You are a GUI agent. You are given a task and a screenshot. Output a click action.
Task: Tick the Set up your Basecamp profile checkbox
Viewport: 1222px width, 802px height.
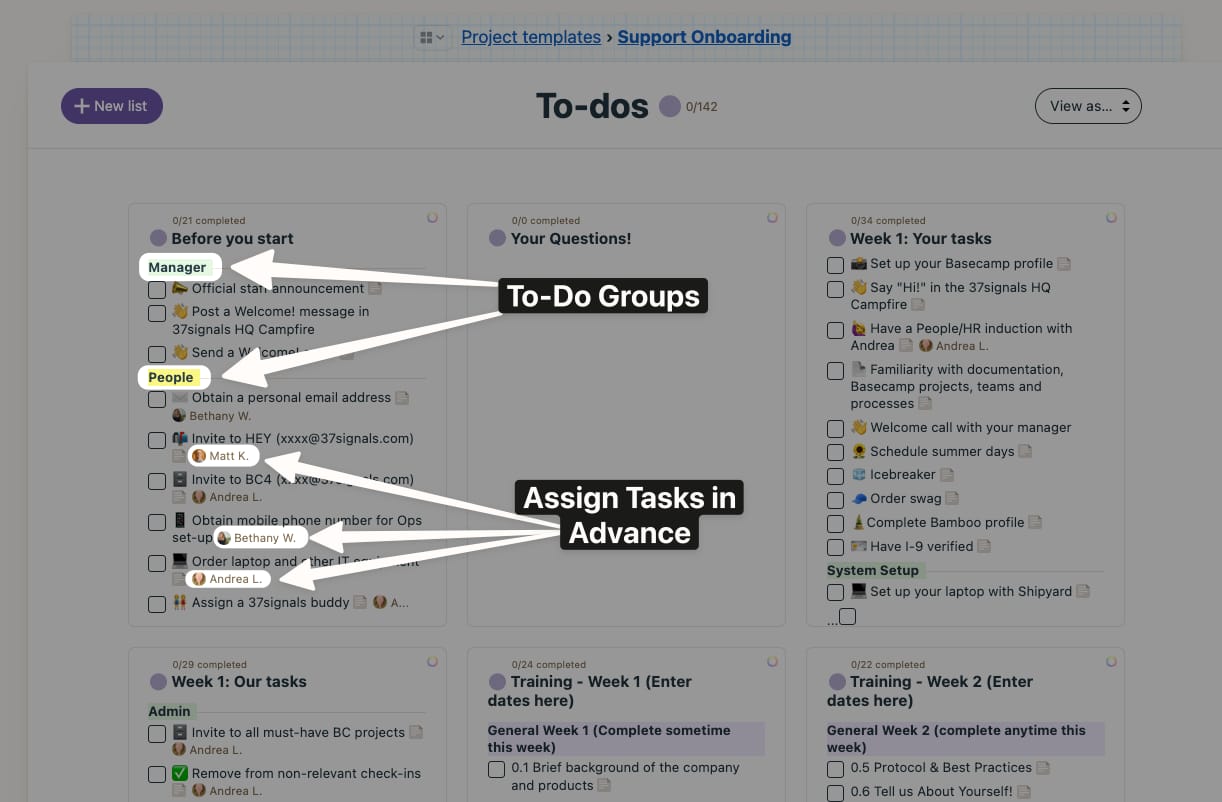pyautogui.click(x=836, y=265)
